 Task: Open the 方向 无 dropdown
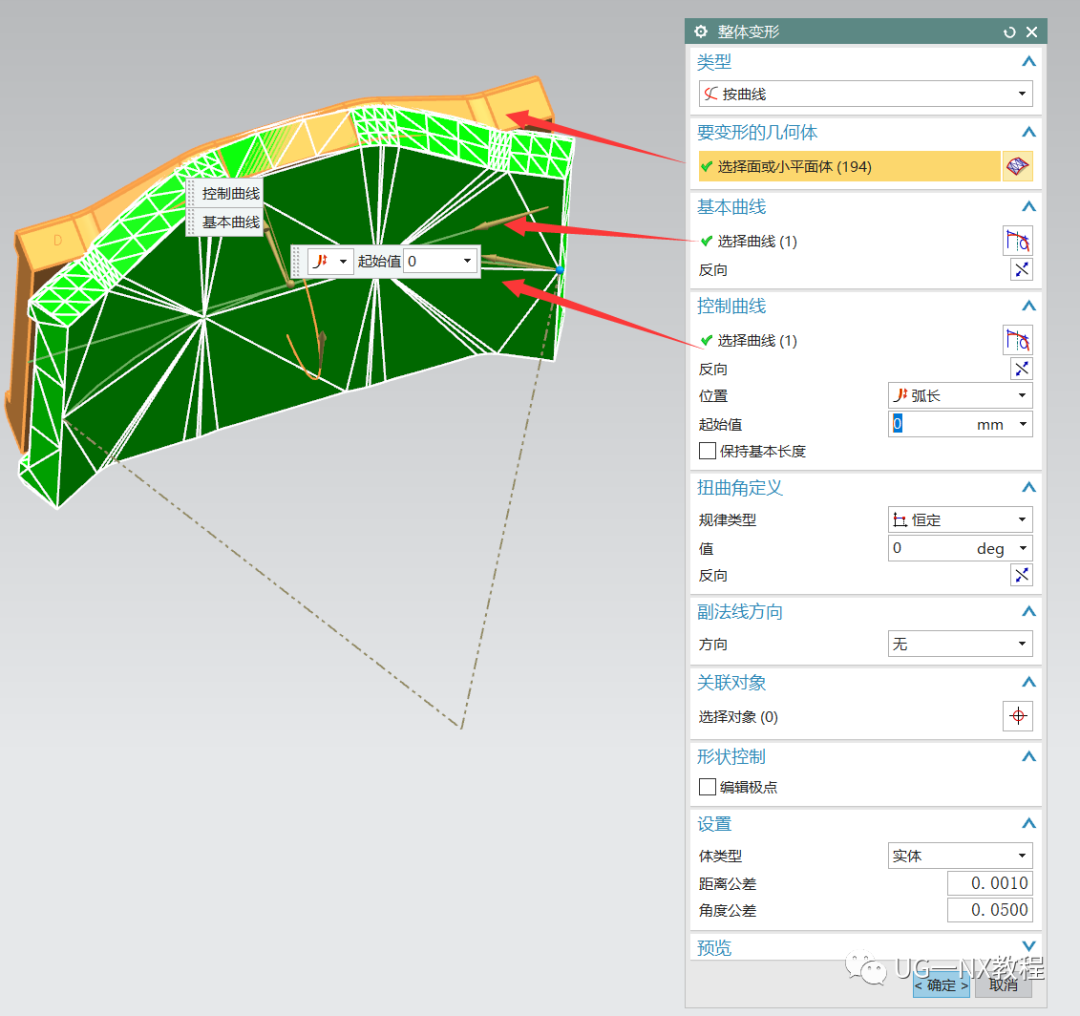[960, 643]
